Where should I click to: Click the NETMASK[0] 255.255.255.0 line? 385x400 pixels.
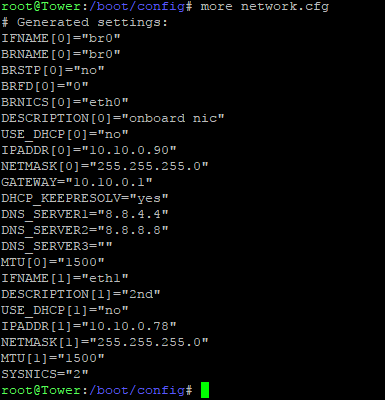tap(105, 166)
